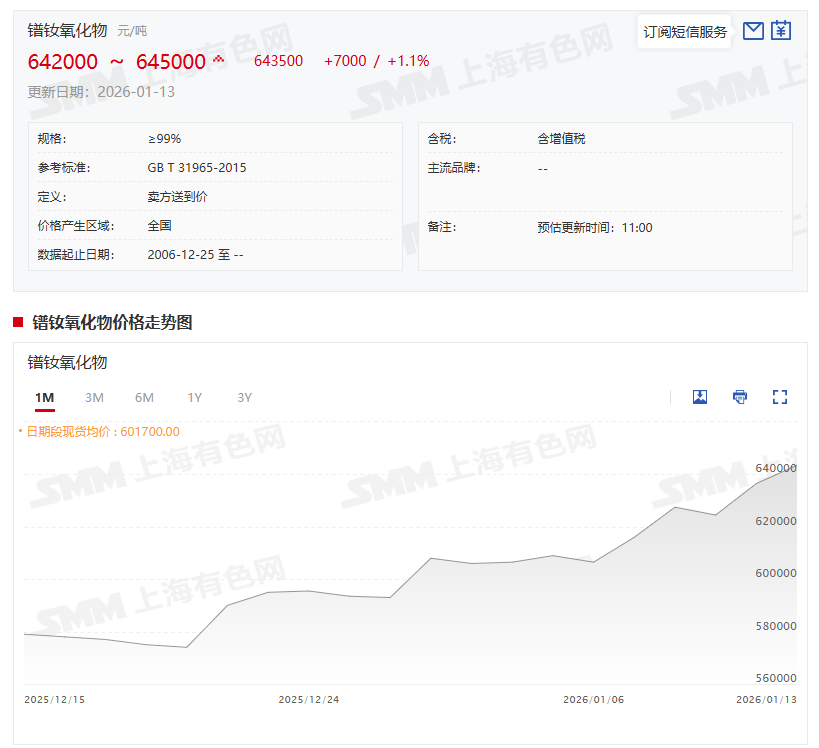Print the price trend chart
The image size is (819, 748).
(x=740, y=397)
